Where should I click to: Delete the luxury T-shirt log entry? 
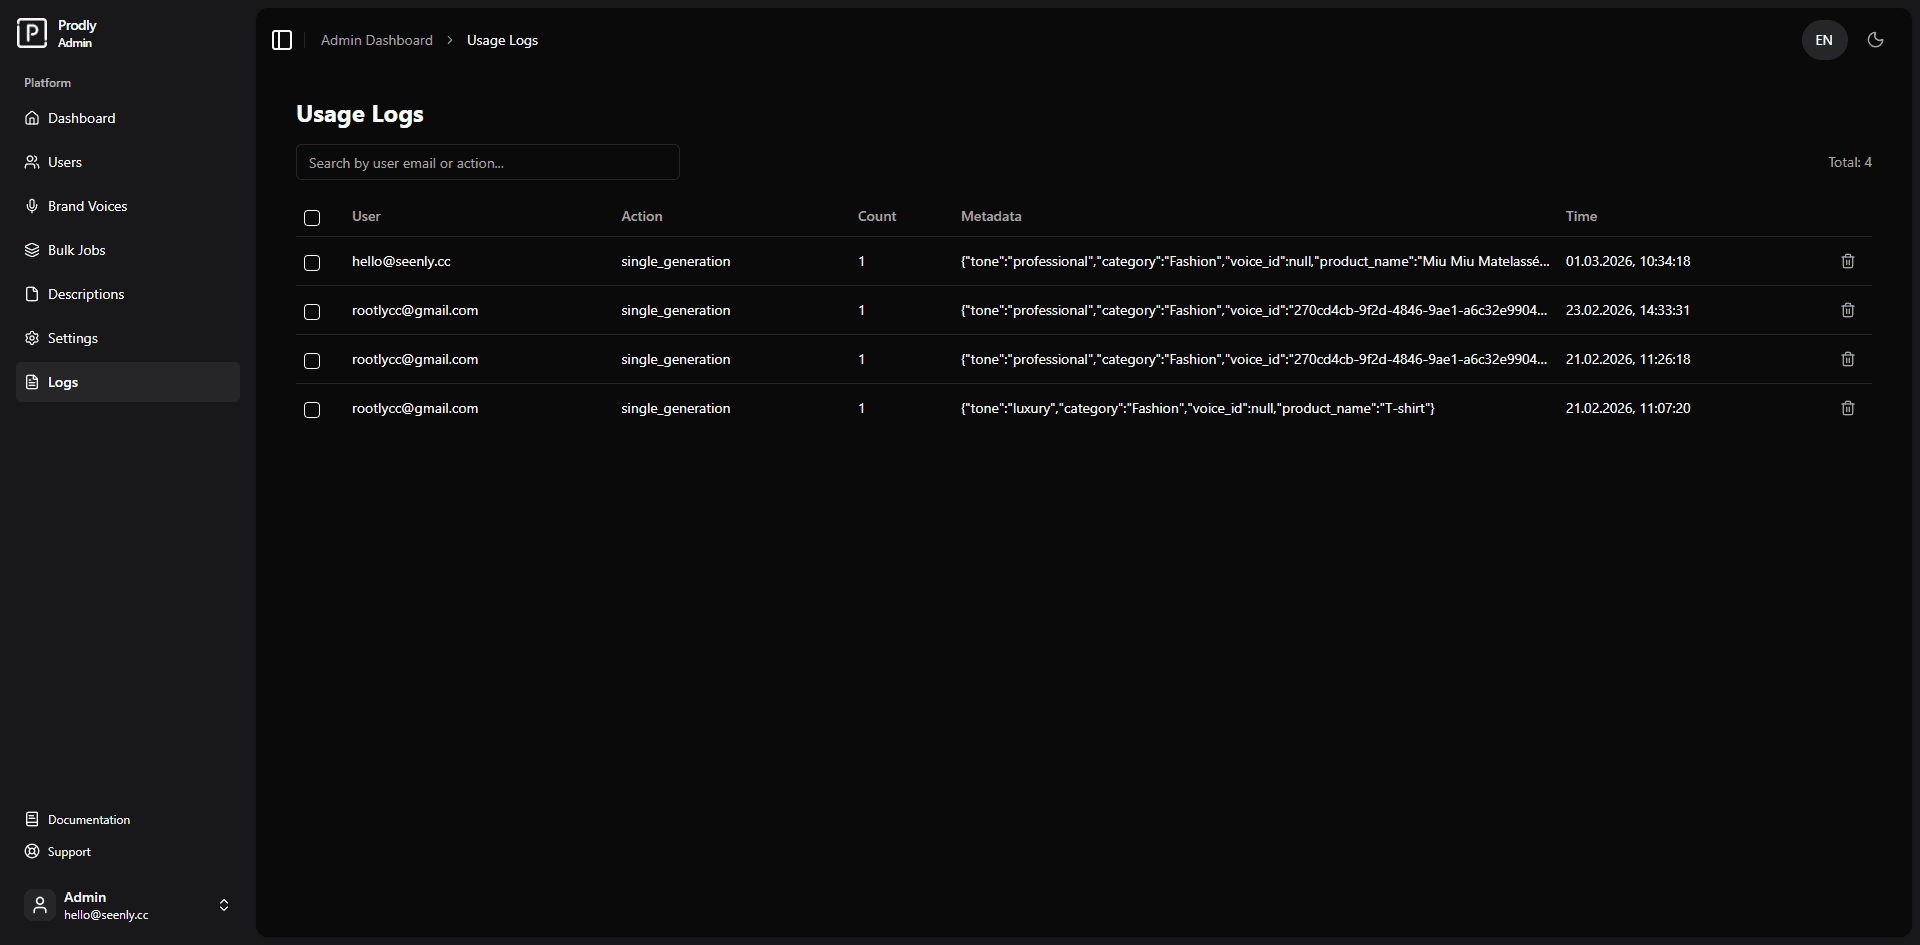click(1846, 407)
